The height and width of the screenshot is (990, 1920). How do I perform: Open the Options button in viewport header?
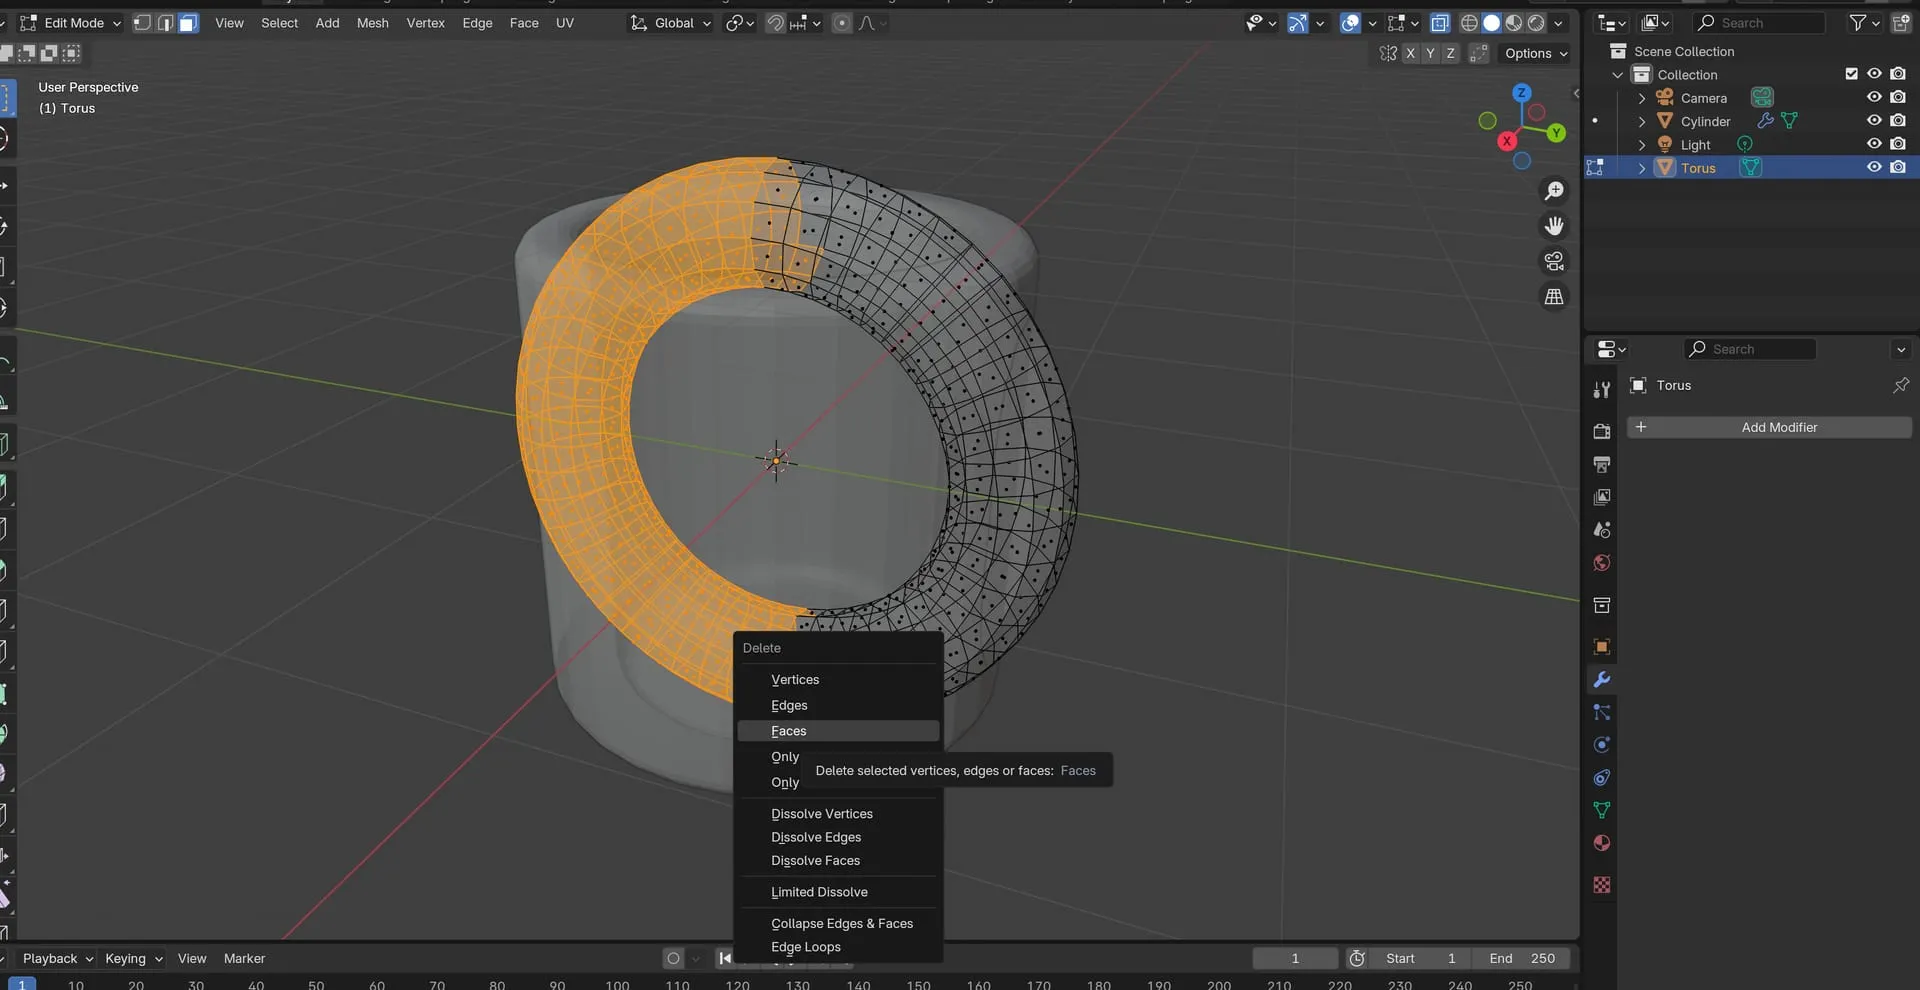(x=1535, y=53)
